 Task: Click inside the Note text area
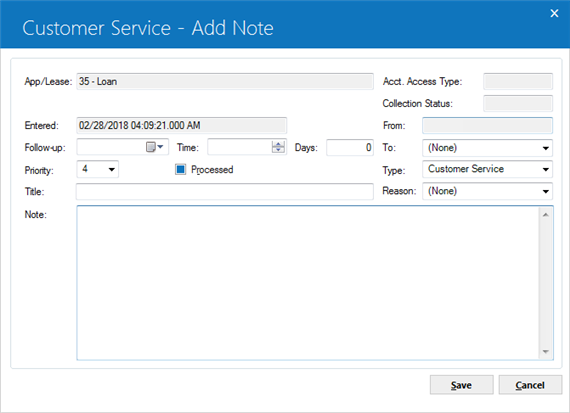[308, 283]
